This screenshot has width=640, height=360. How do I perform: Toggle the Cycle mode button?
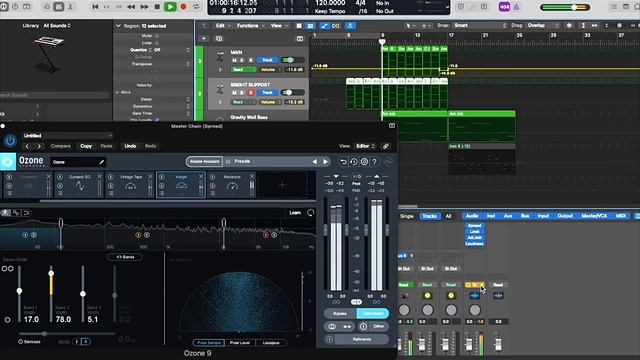[196, 7]
